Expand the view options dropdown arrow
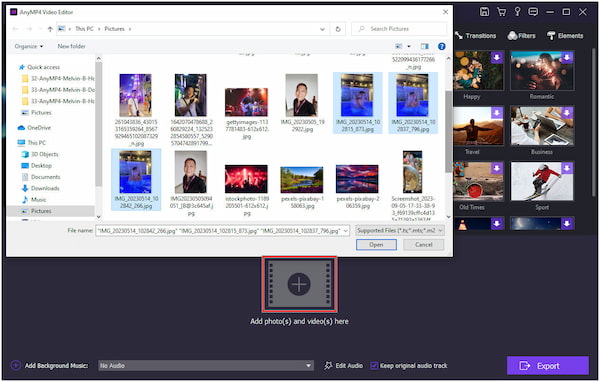600x382 pixels. [409, 46]
